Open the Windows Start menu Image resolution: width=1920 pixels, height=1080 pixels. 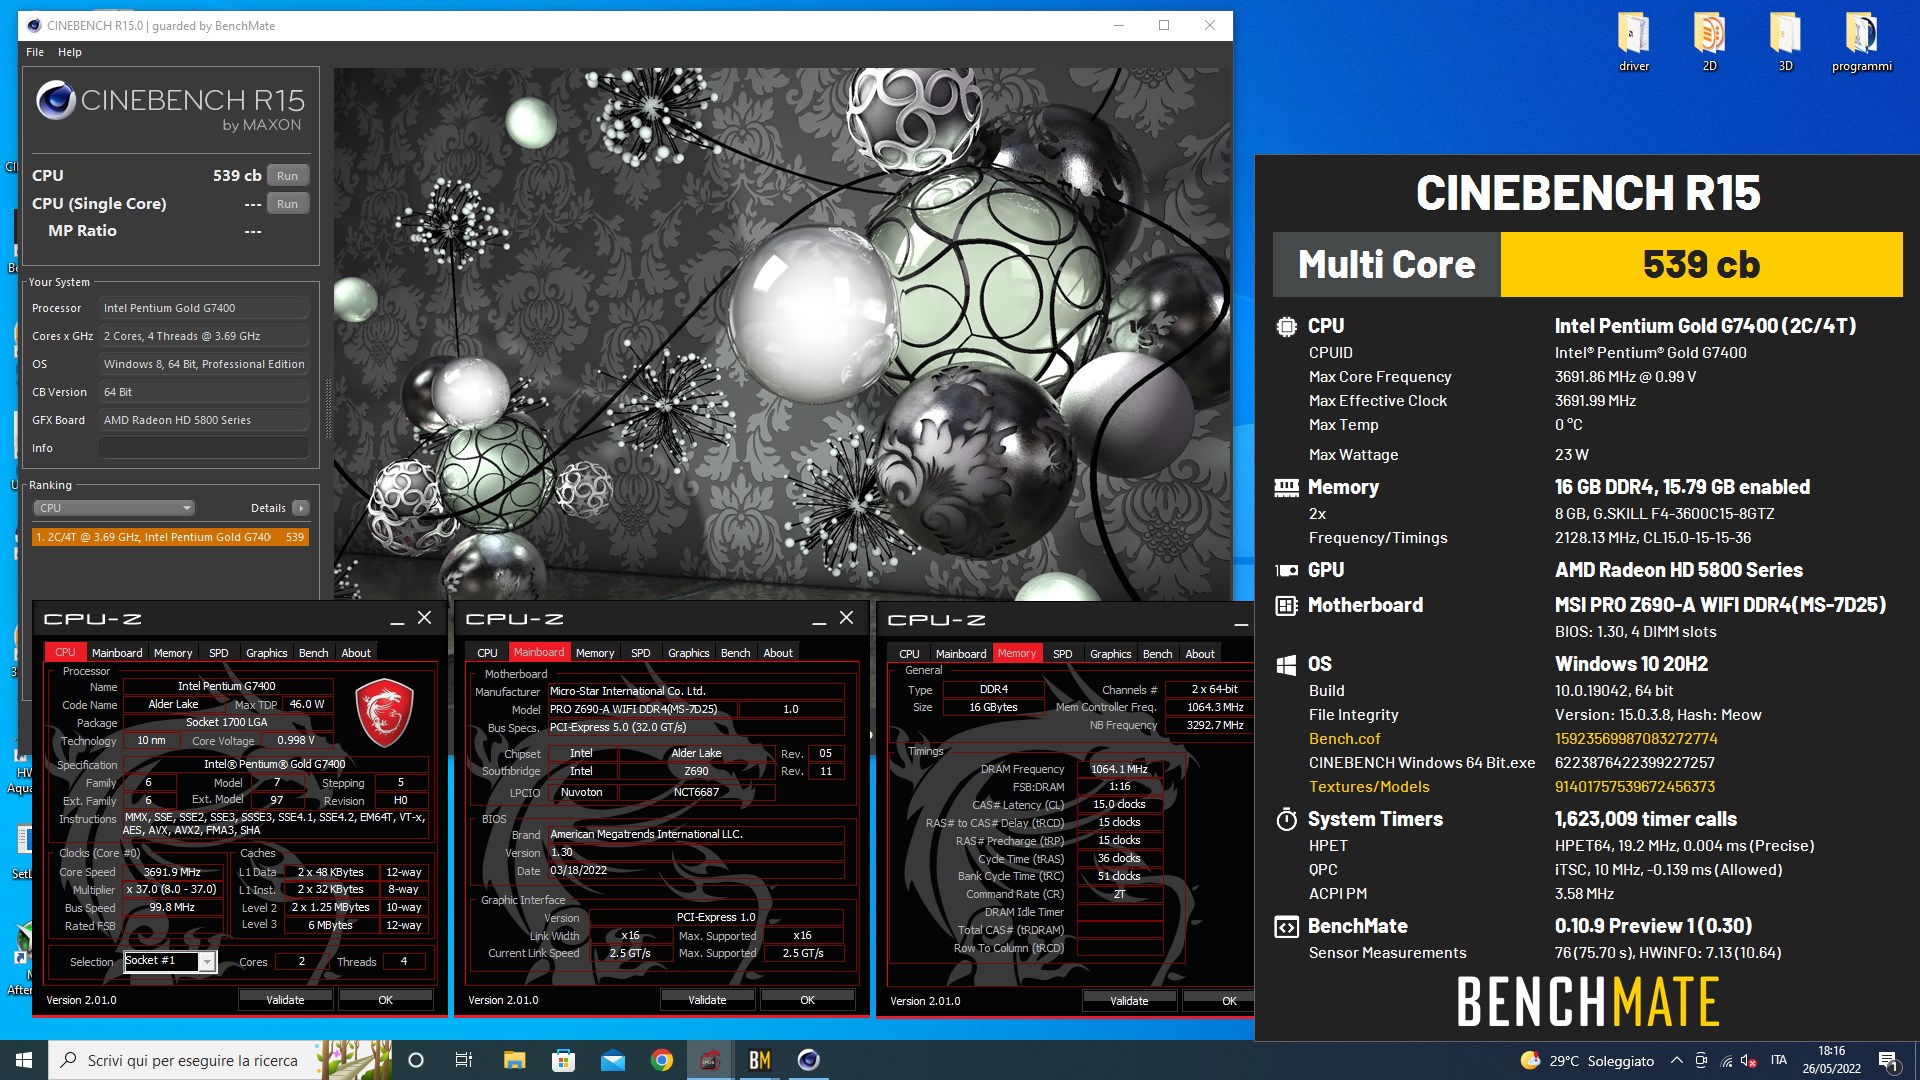pyautogui.click(x=24, y=1060)
